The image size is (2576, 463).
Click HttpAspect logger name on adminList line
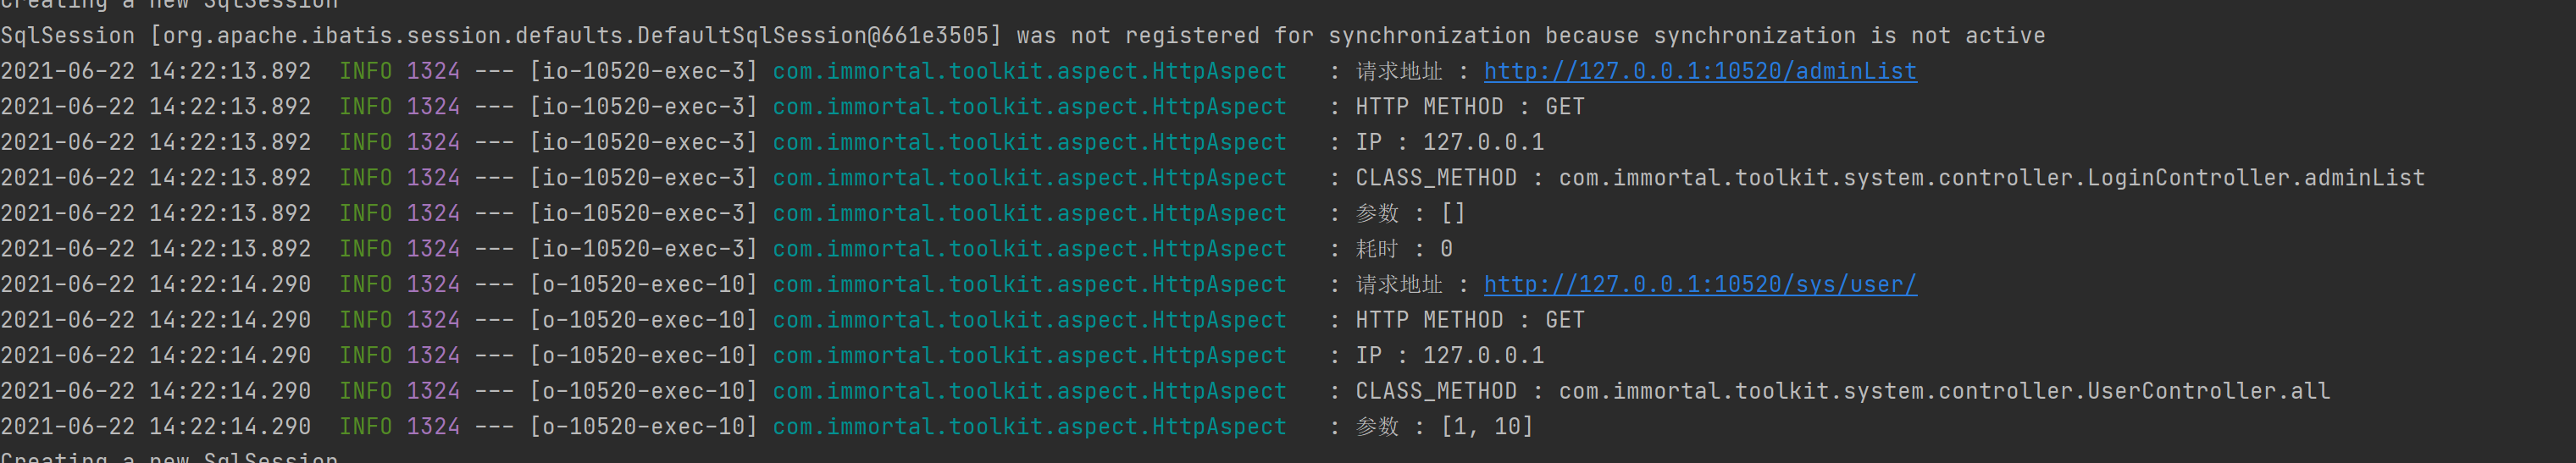pos(1029,71)
